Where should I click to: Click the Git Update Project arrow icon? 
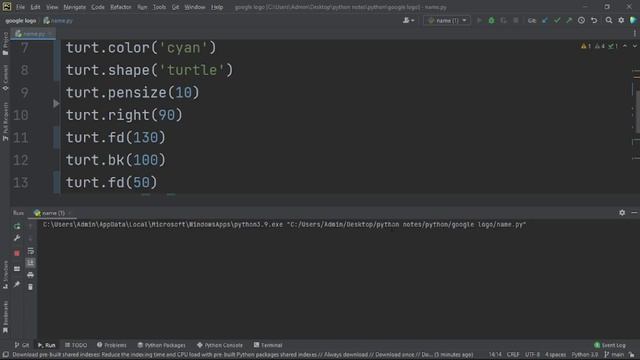coord(545,20)
